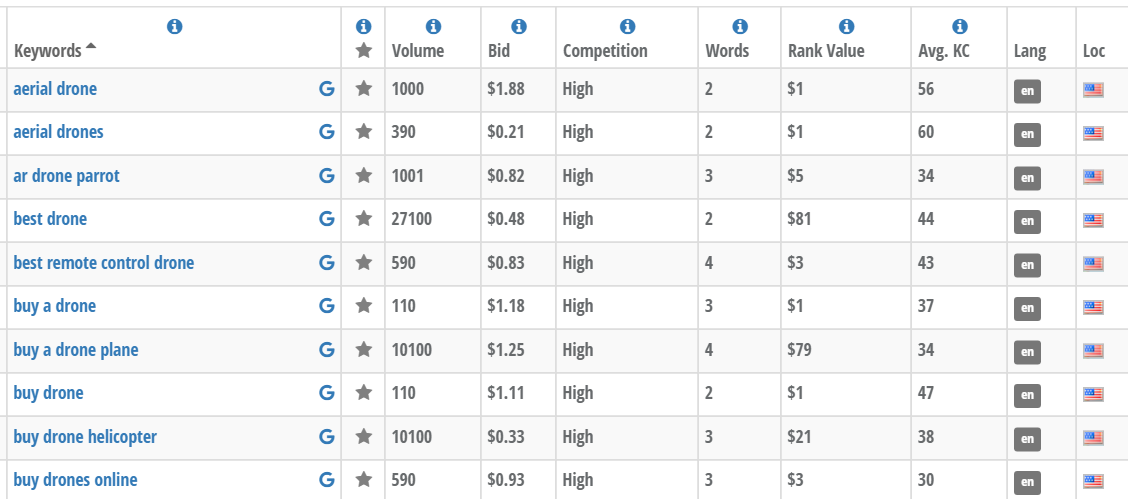Click info icon above Volume column

433,27
